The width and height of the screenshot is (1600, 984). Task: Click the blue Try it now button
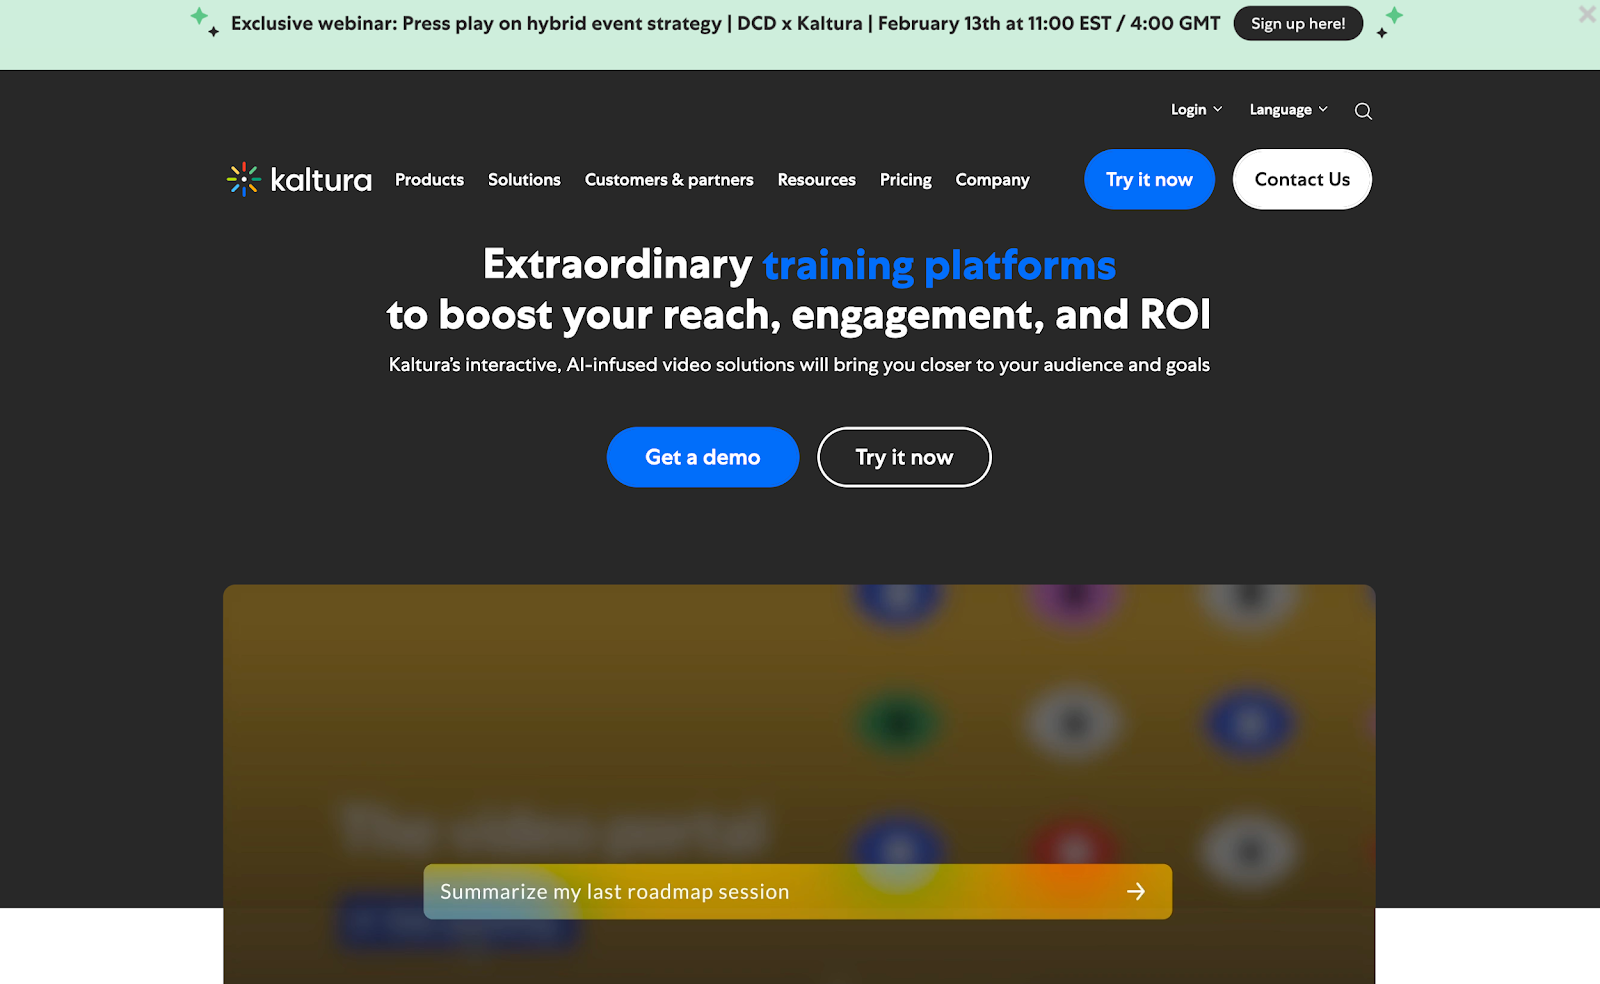coord(1149,179)
